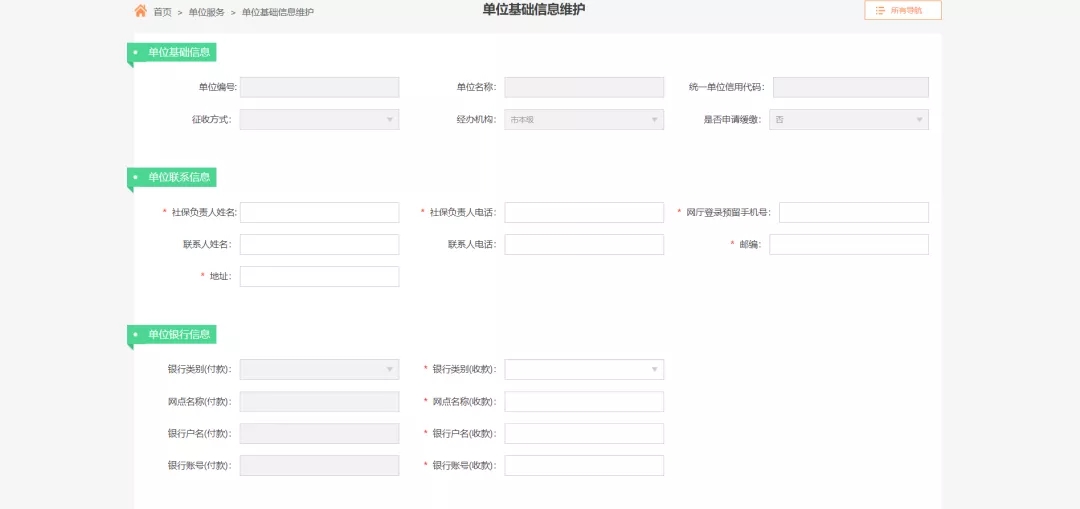
Task: Click the 社保负责人姓名 input field
Action: [x=319, y=213]
